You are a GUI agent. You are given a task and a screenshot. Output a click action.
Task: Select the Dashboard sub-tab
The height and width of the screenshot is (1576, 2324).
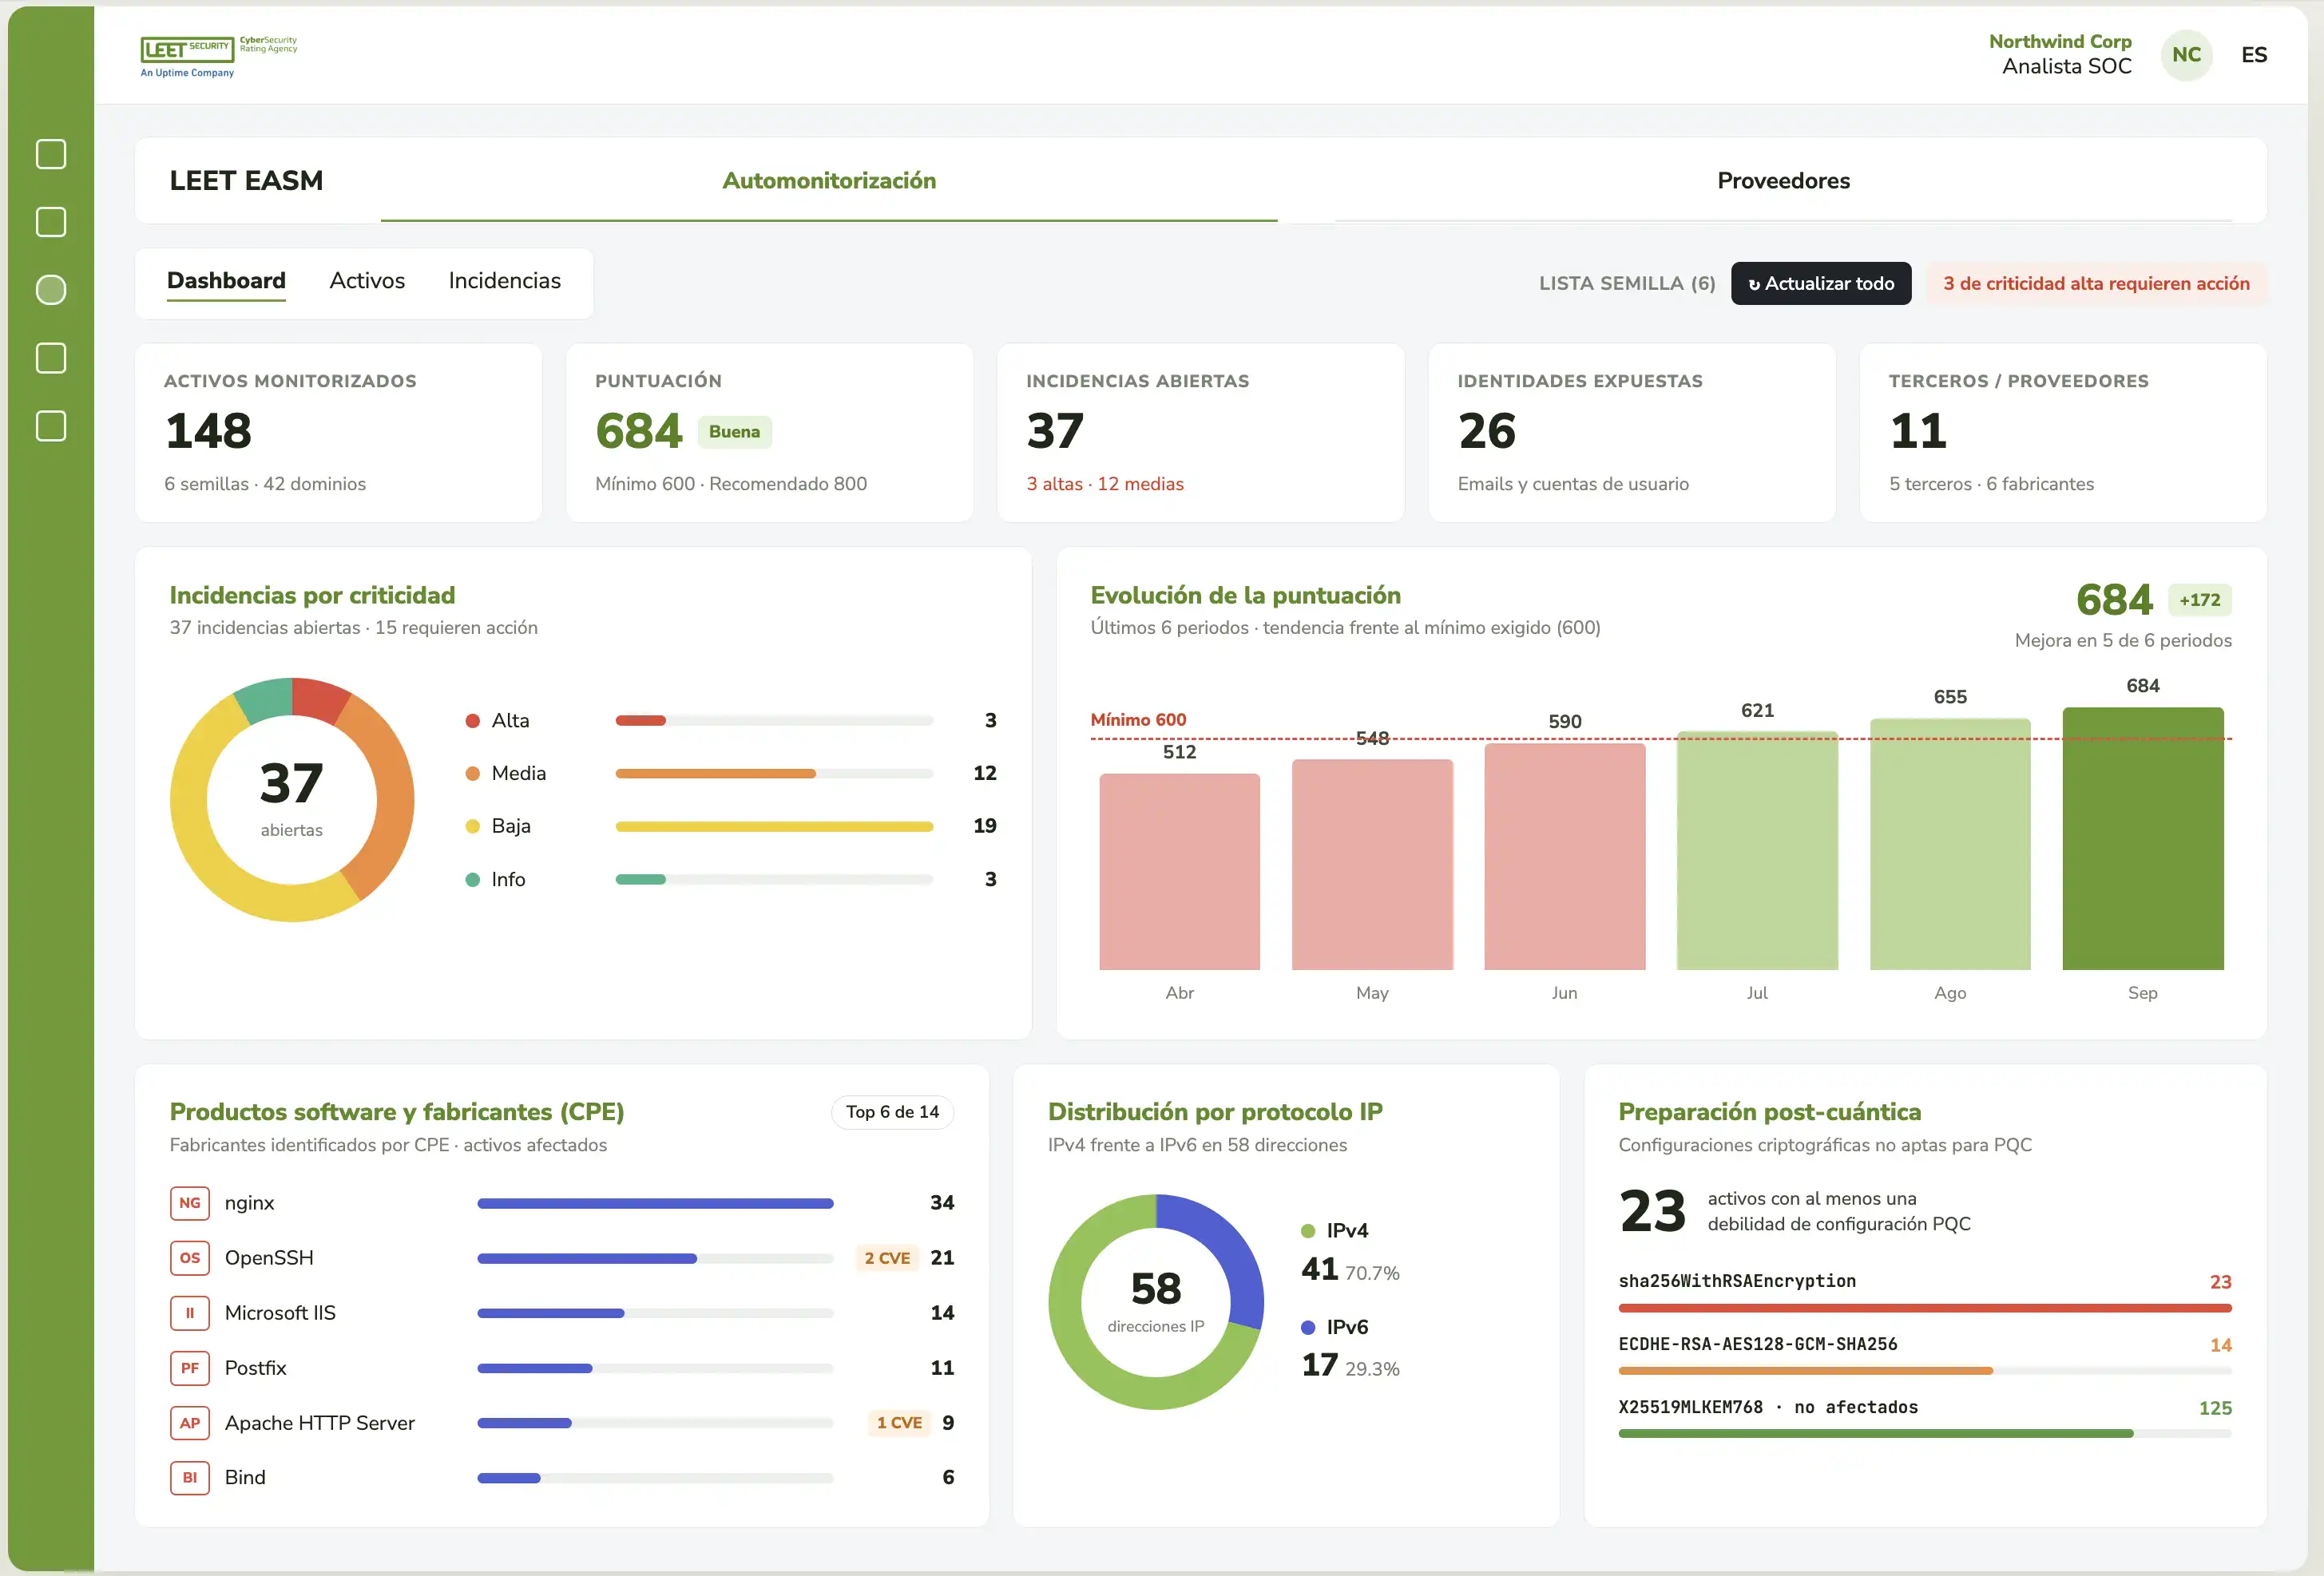(x=226, y=281)
